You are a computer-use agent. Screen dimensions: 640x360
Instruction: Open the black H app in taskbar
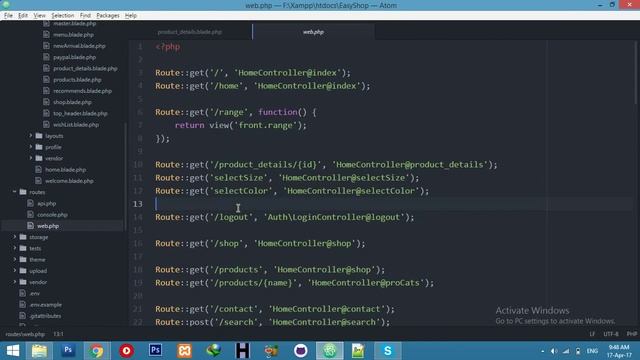coord(242,351)
